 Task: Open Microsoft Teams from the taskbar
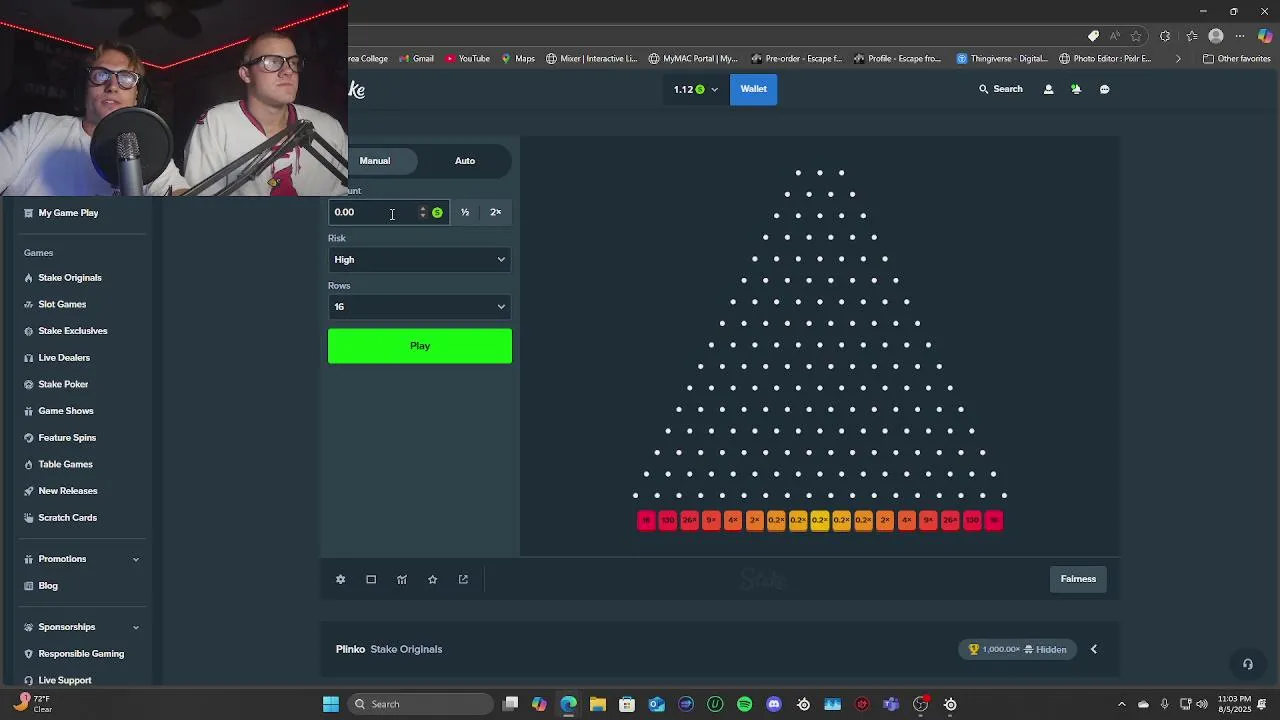point(891,704)
